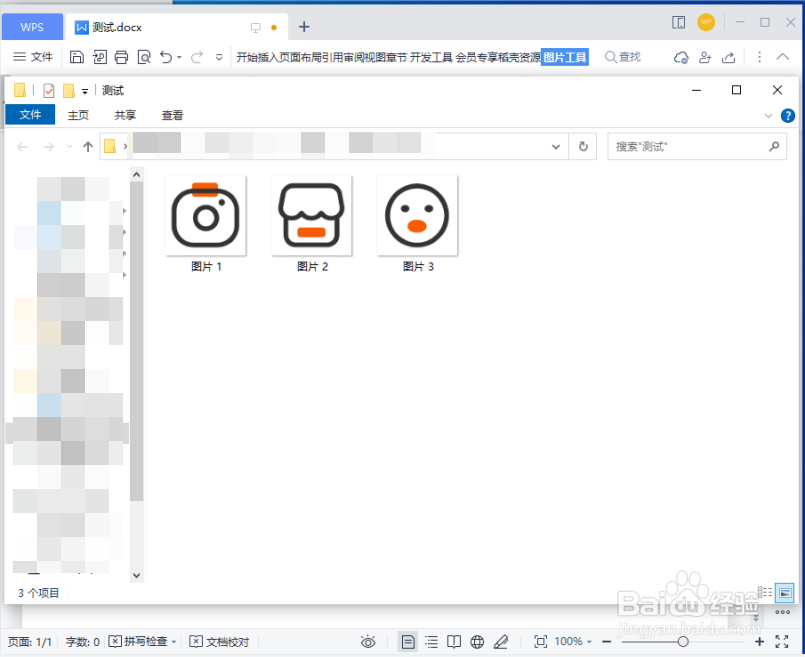
Task: Open Explorer 文件 menu tab
Action: click(x=30, y=114)
